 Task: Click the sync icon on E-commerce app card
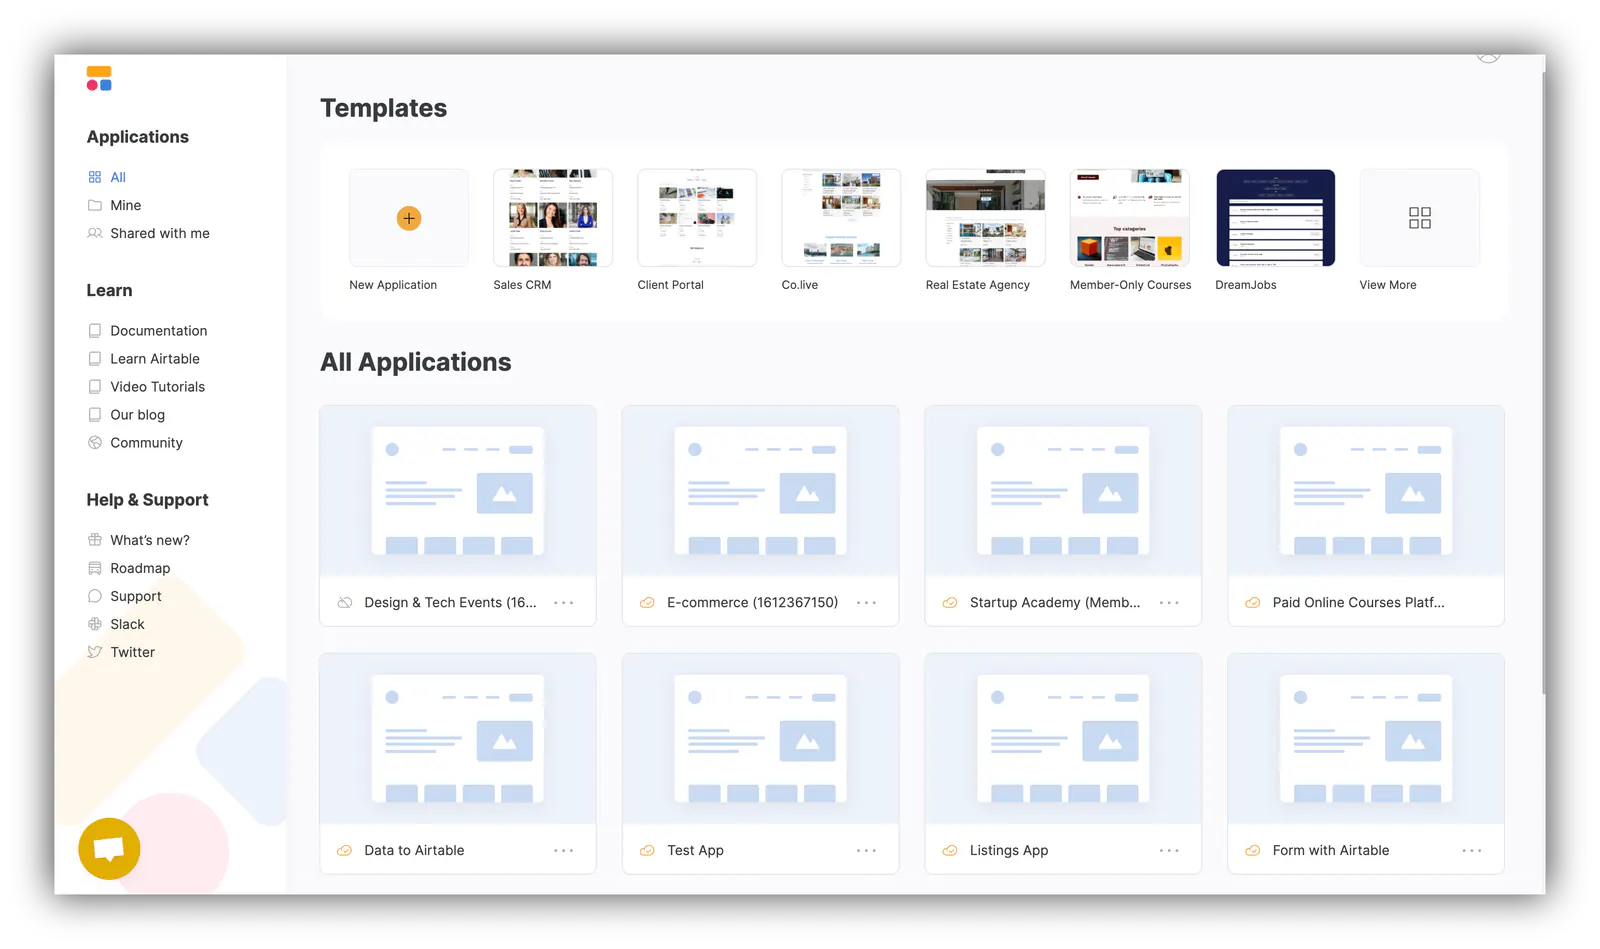tap(647, 603)
